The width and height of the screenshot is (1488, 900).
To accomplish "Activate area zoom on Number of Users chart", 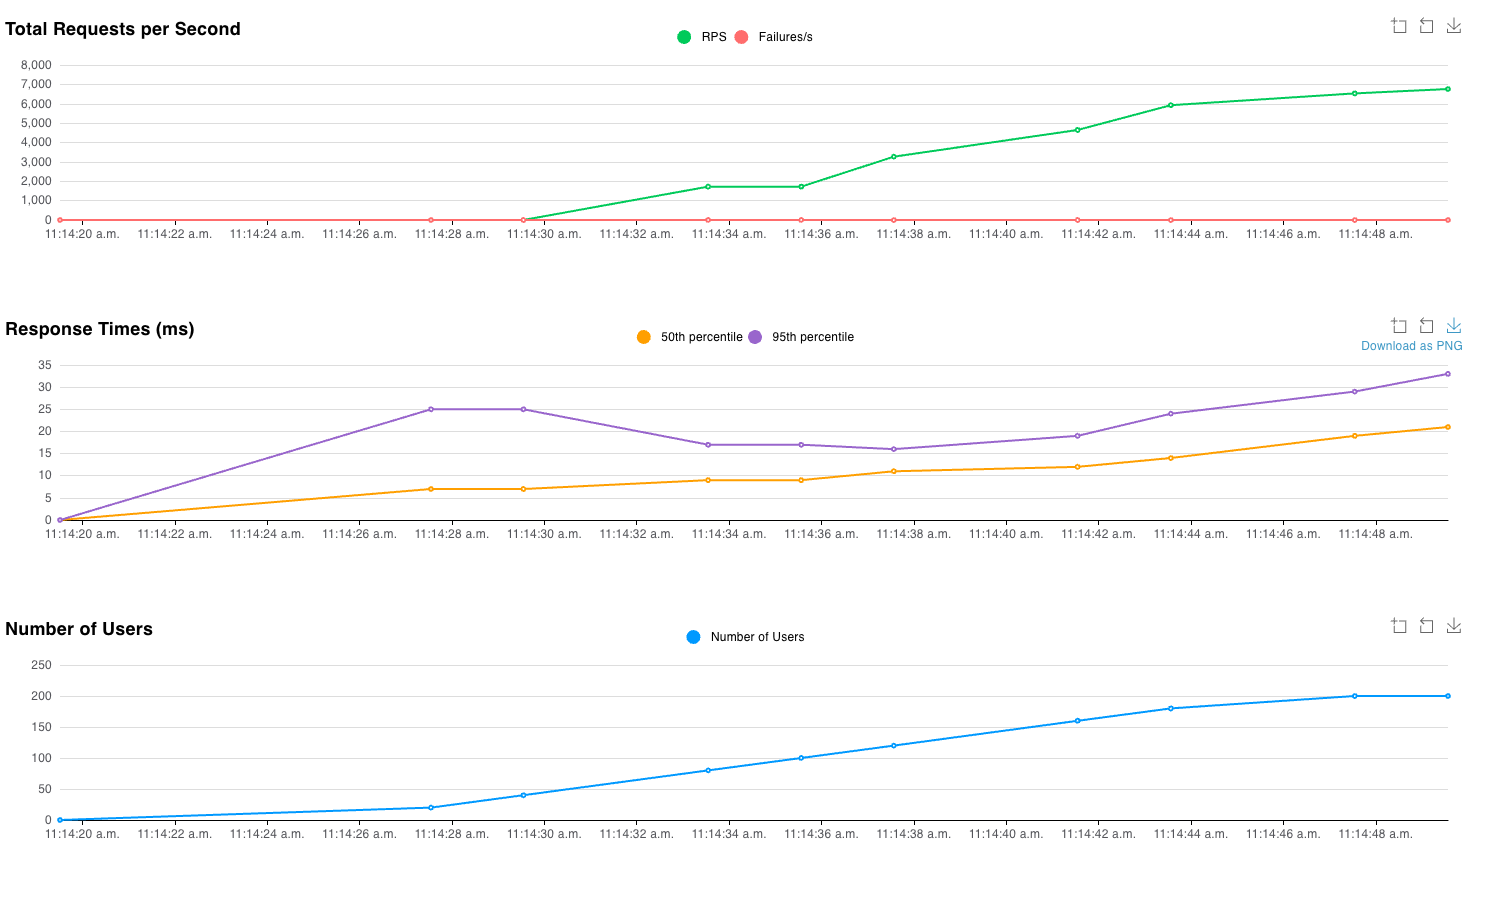I will [1399, 626].
